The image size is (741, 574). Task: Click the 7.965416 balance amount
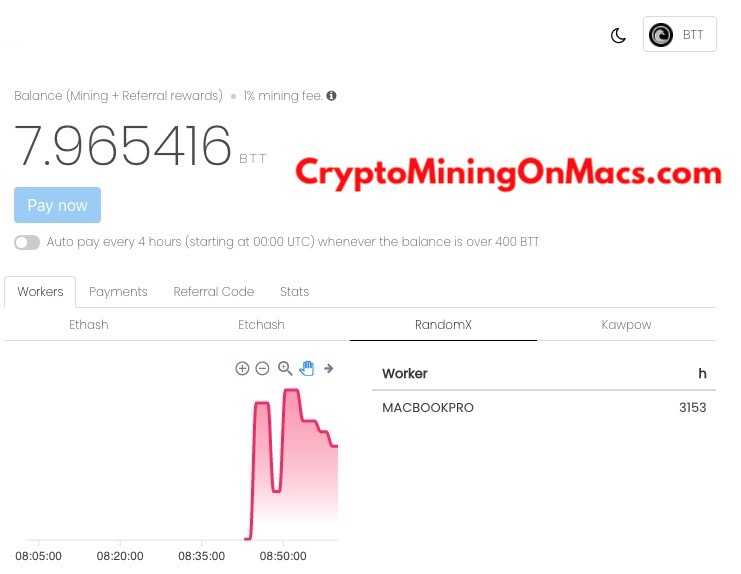click(123, 145)
